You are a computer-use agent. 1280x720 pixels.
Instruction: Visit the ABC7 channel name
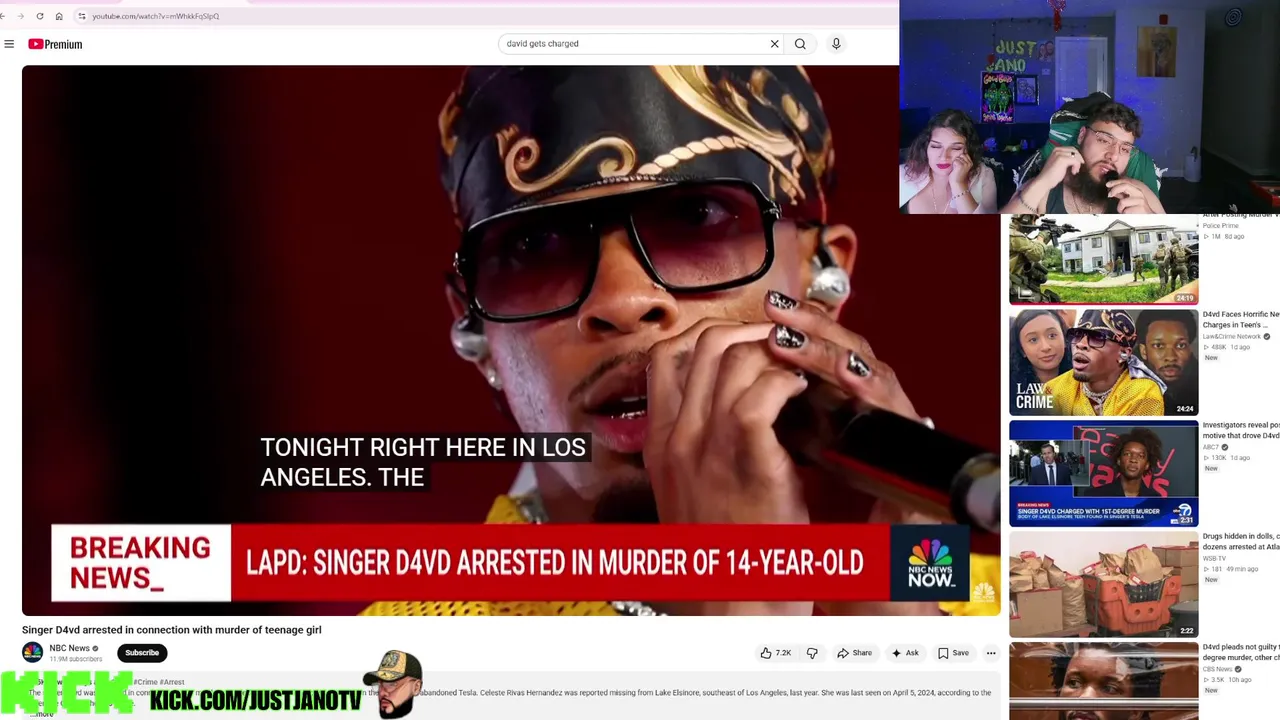1210,448
